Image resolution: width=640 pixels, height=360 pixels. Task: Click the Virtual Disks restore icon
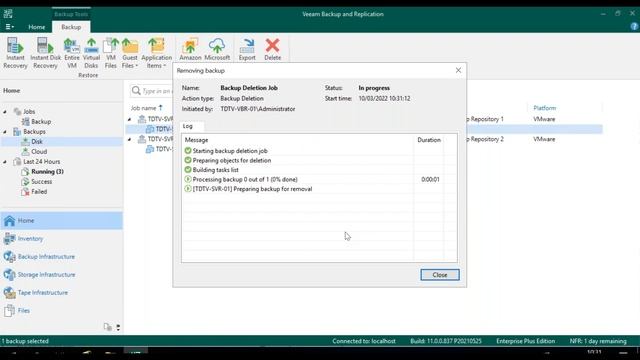coord(91,53)
